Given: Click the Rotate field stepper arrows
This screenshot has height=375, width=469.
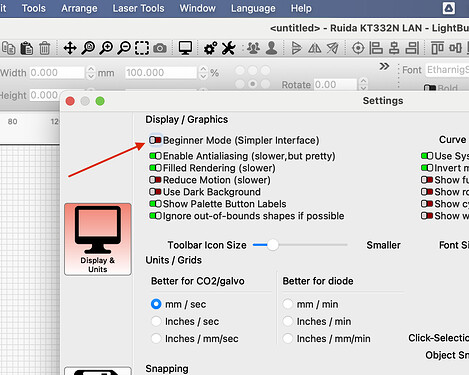Looking at the screenshot, I should pyautogui.click(x=363, y=85).
